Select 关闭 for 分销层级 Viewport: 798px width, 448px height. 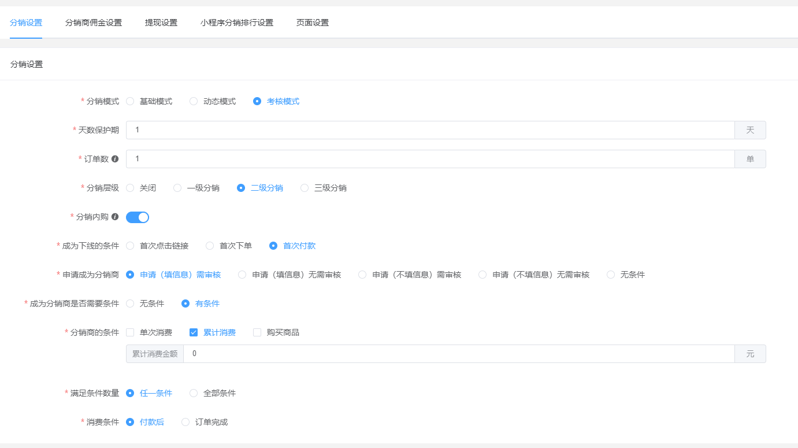(130, 188)
